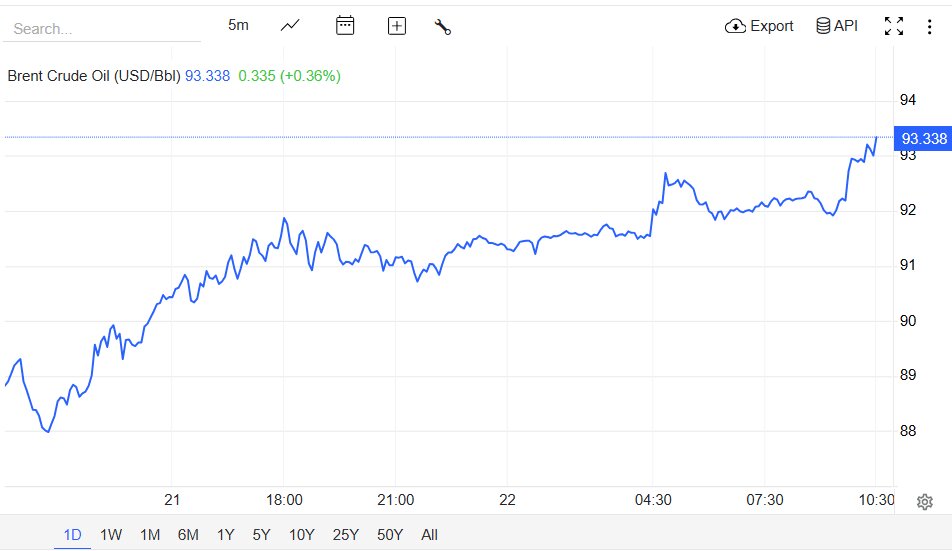952x551 pixels.
Task: Choose the 5Y time range
Action: pyautogui.click(x=261, y=535)
